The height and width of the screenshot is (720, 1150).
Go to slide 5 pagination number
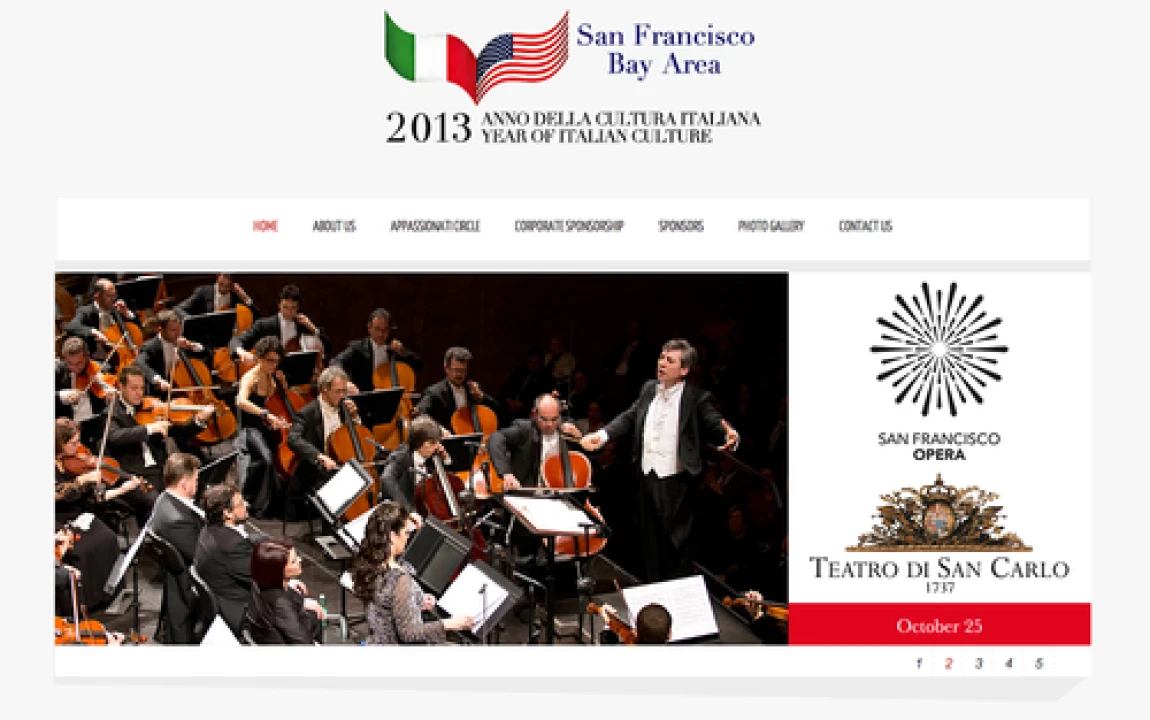(x=1039, y=664)
